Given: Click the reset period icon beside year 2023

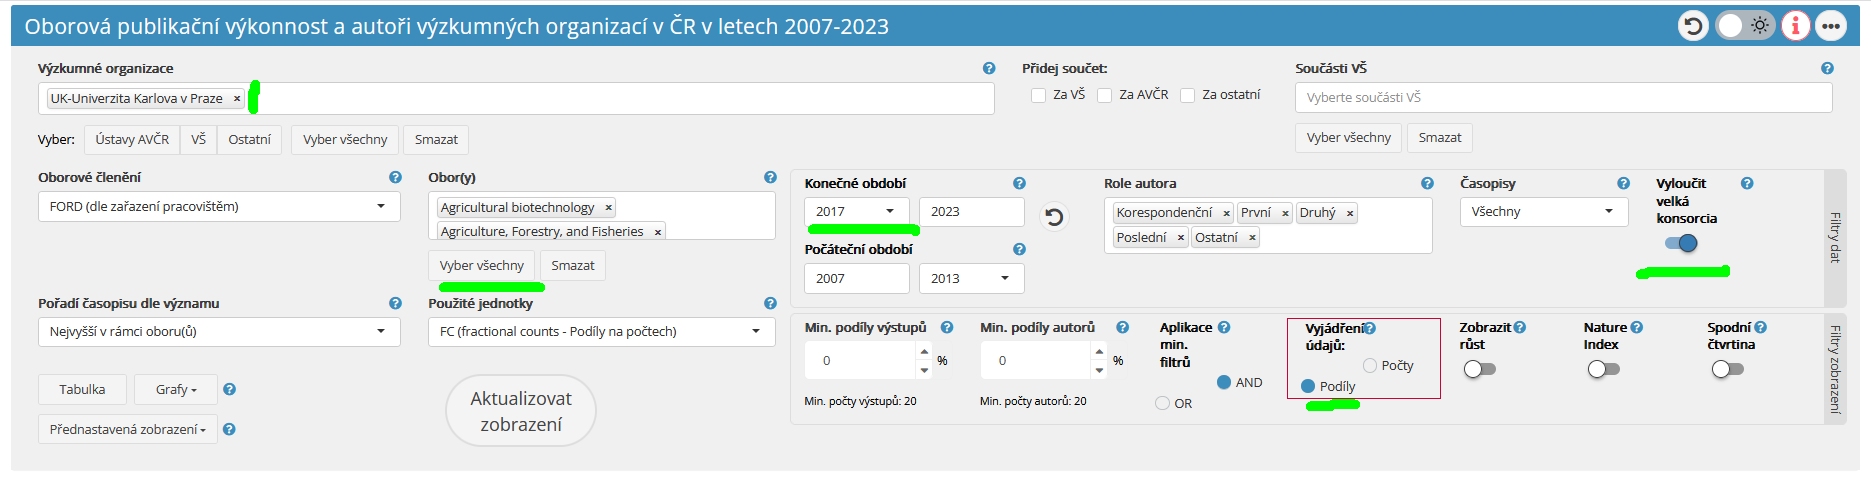Looking at the screenshot, I should pos(1054,216).
